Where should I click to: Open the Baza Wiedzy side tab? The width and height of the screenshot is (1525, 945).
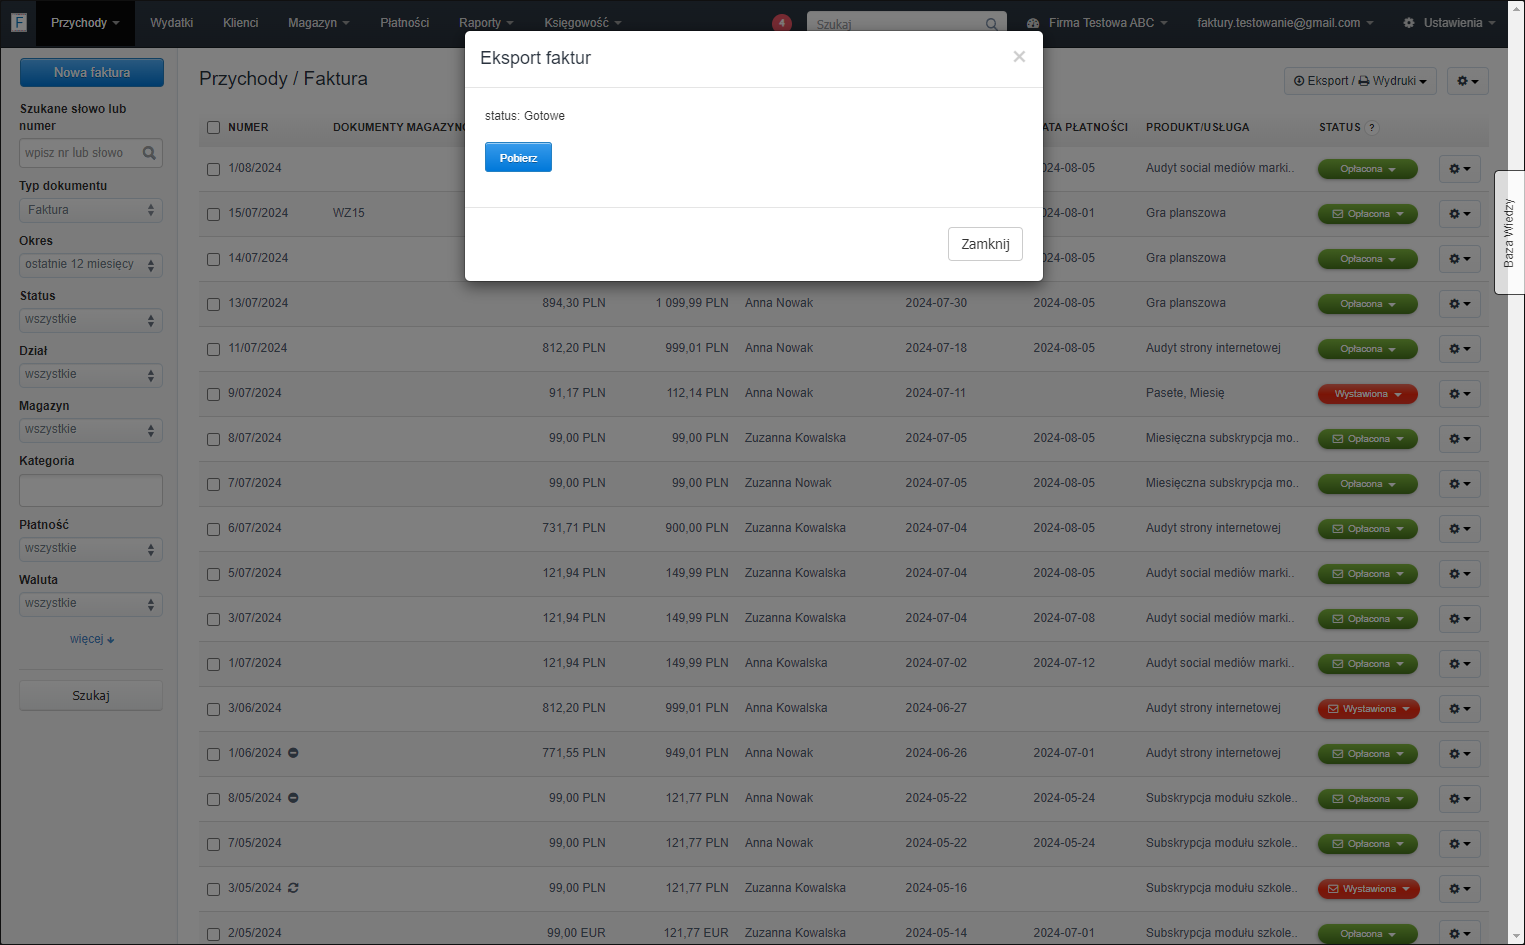(x=1509, y=232)
